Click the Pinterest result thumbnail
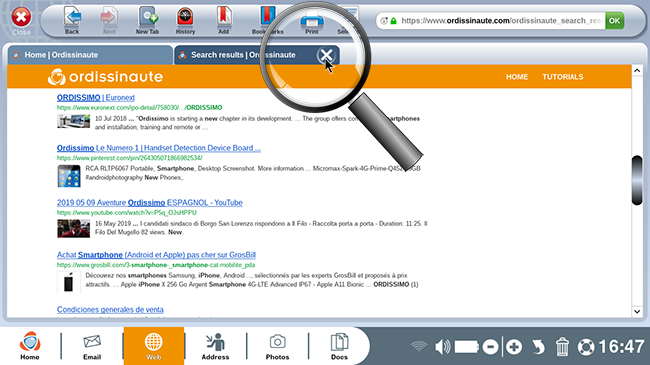Image resolution: width=650 pixels, height=365 pixels. [69, 176]
